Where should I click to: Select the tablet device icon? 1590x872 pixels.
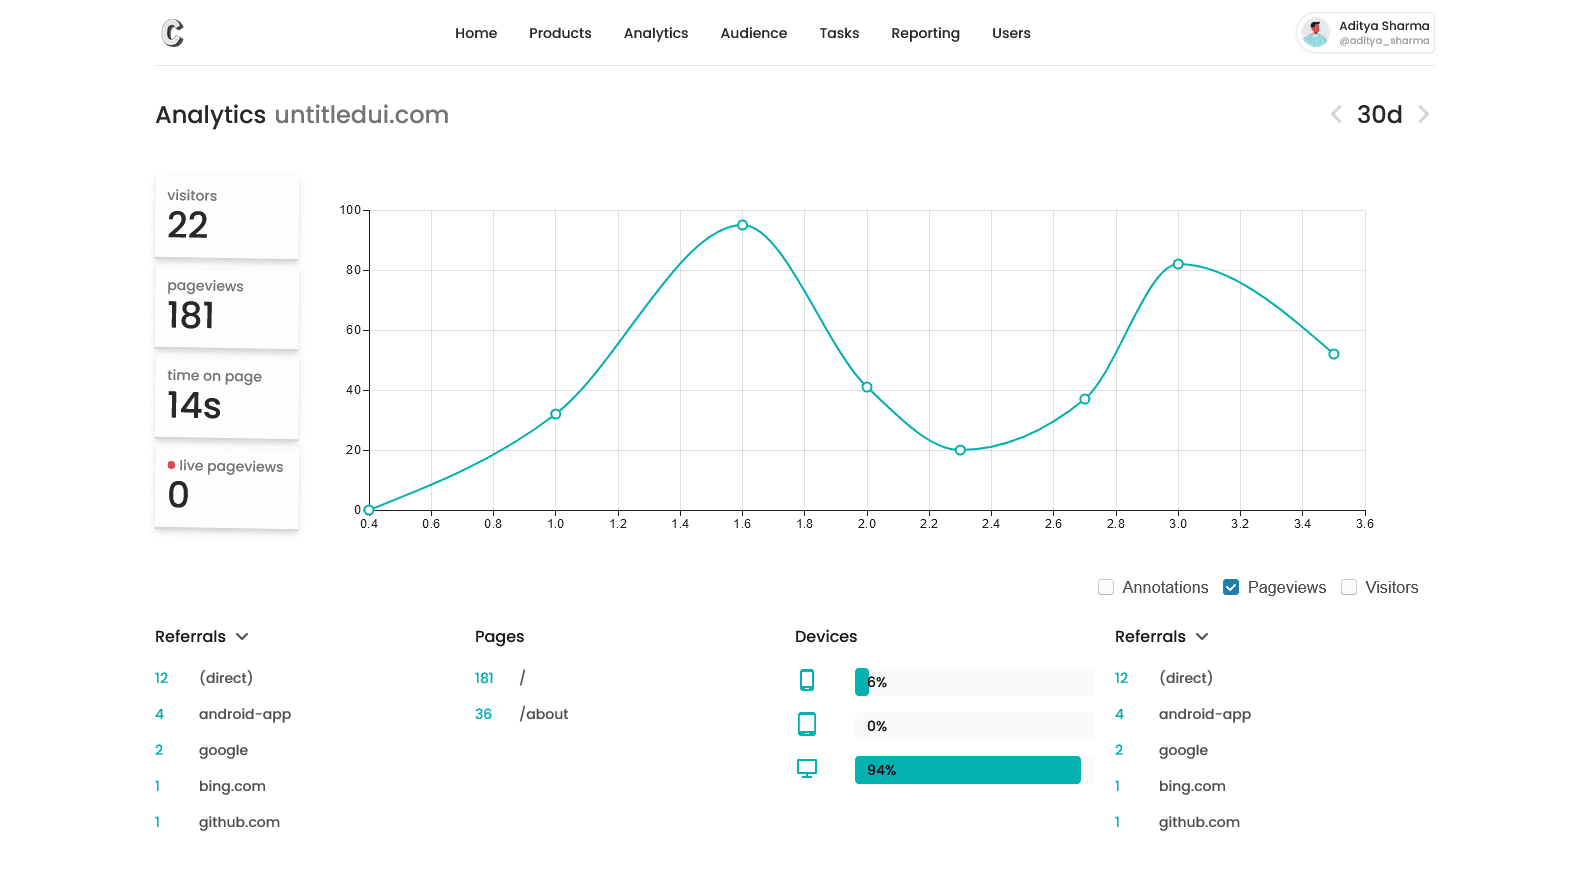807,724
